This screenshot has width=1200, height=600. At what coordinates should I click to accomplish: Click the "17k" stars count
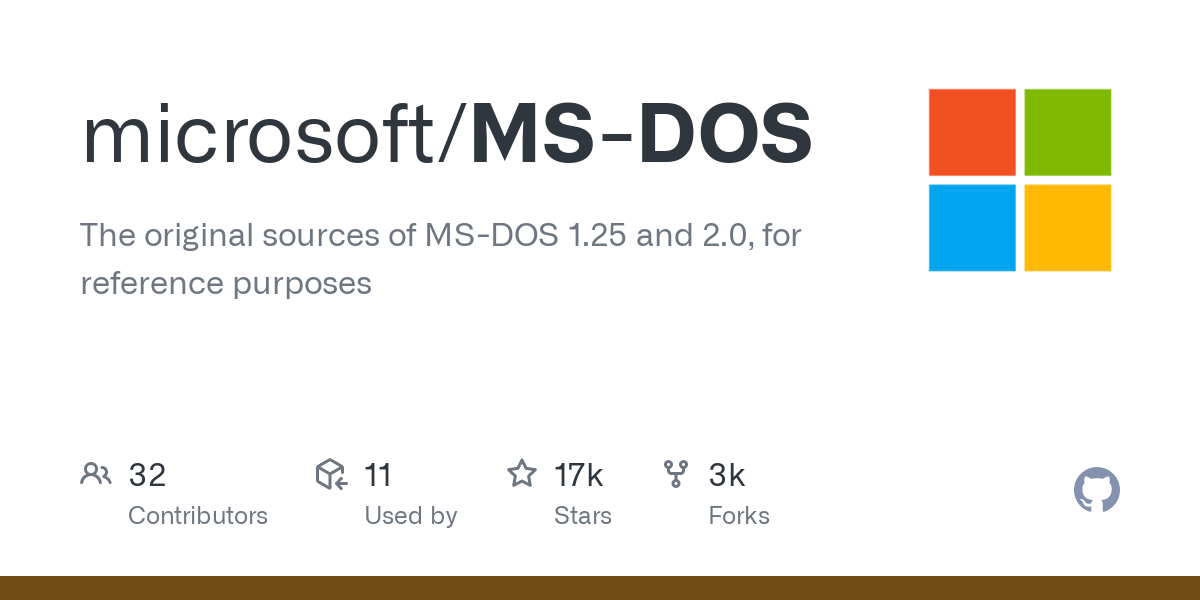tap(579, 475)
